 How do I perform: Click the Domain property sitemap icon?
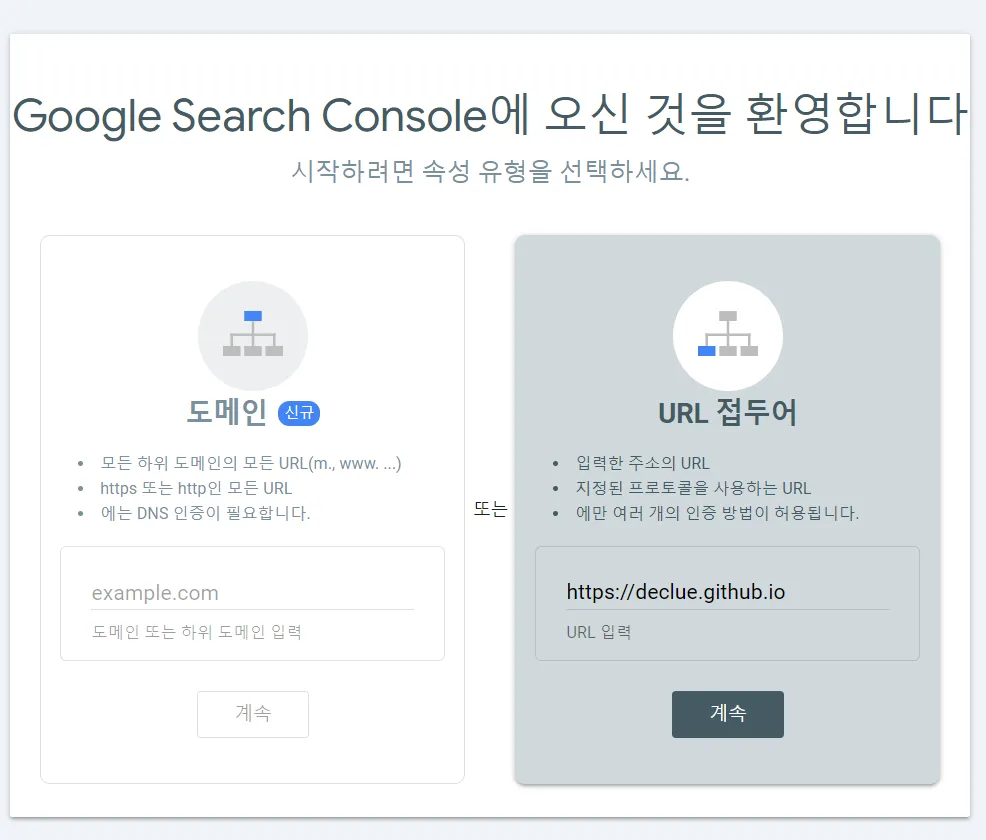tap(253, 335)
